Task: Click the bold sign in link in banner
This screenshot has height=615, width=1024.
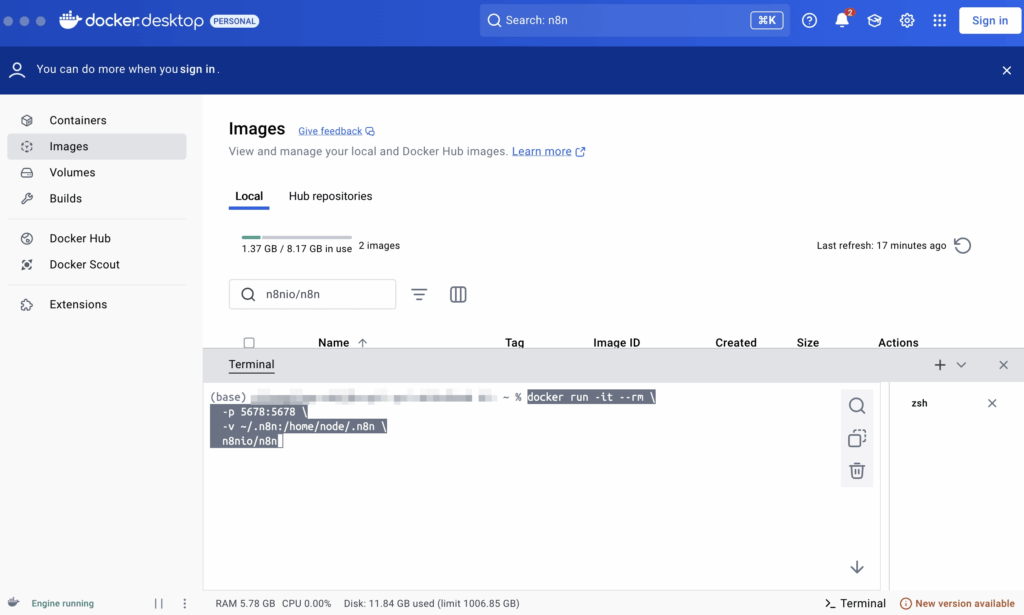Action: click(198, 69)
